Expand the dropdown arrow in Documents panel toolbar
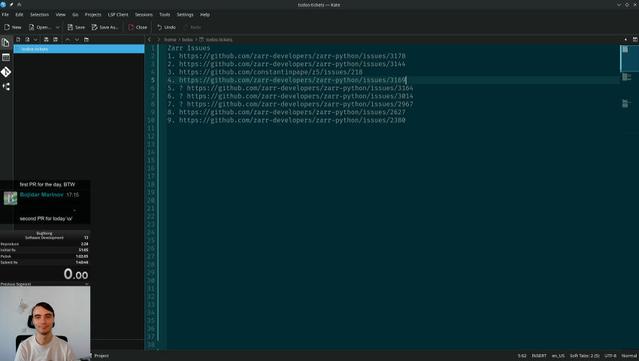 point(36,40)
